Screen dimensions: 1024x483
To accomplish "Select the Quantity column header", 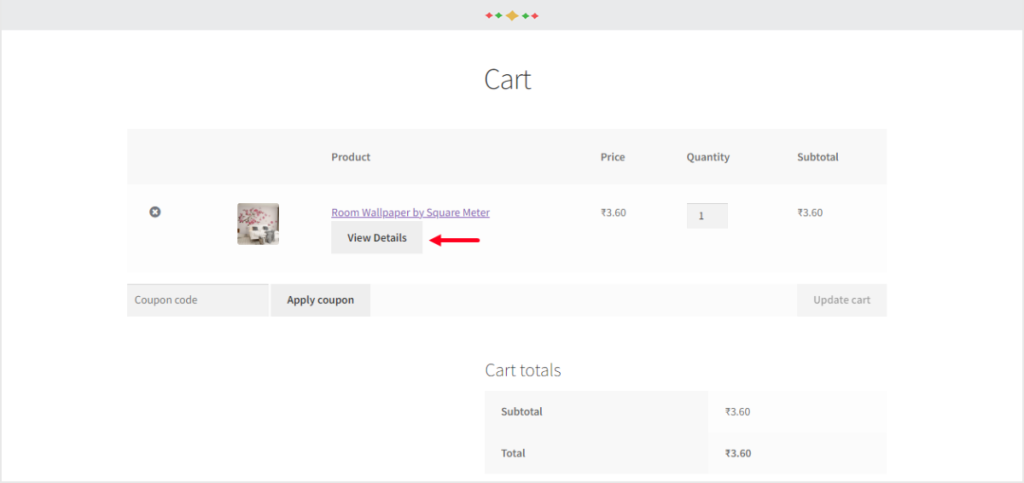I will (x=708, y=157).
